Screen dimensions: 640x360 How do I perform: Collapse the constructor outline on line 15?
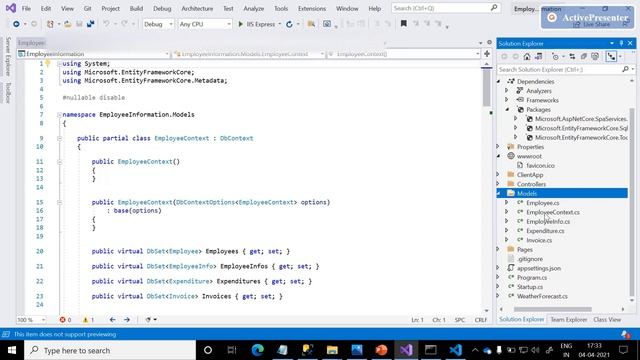click(59, 202)
